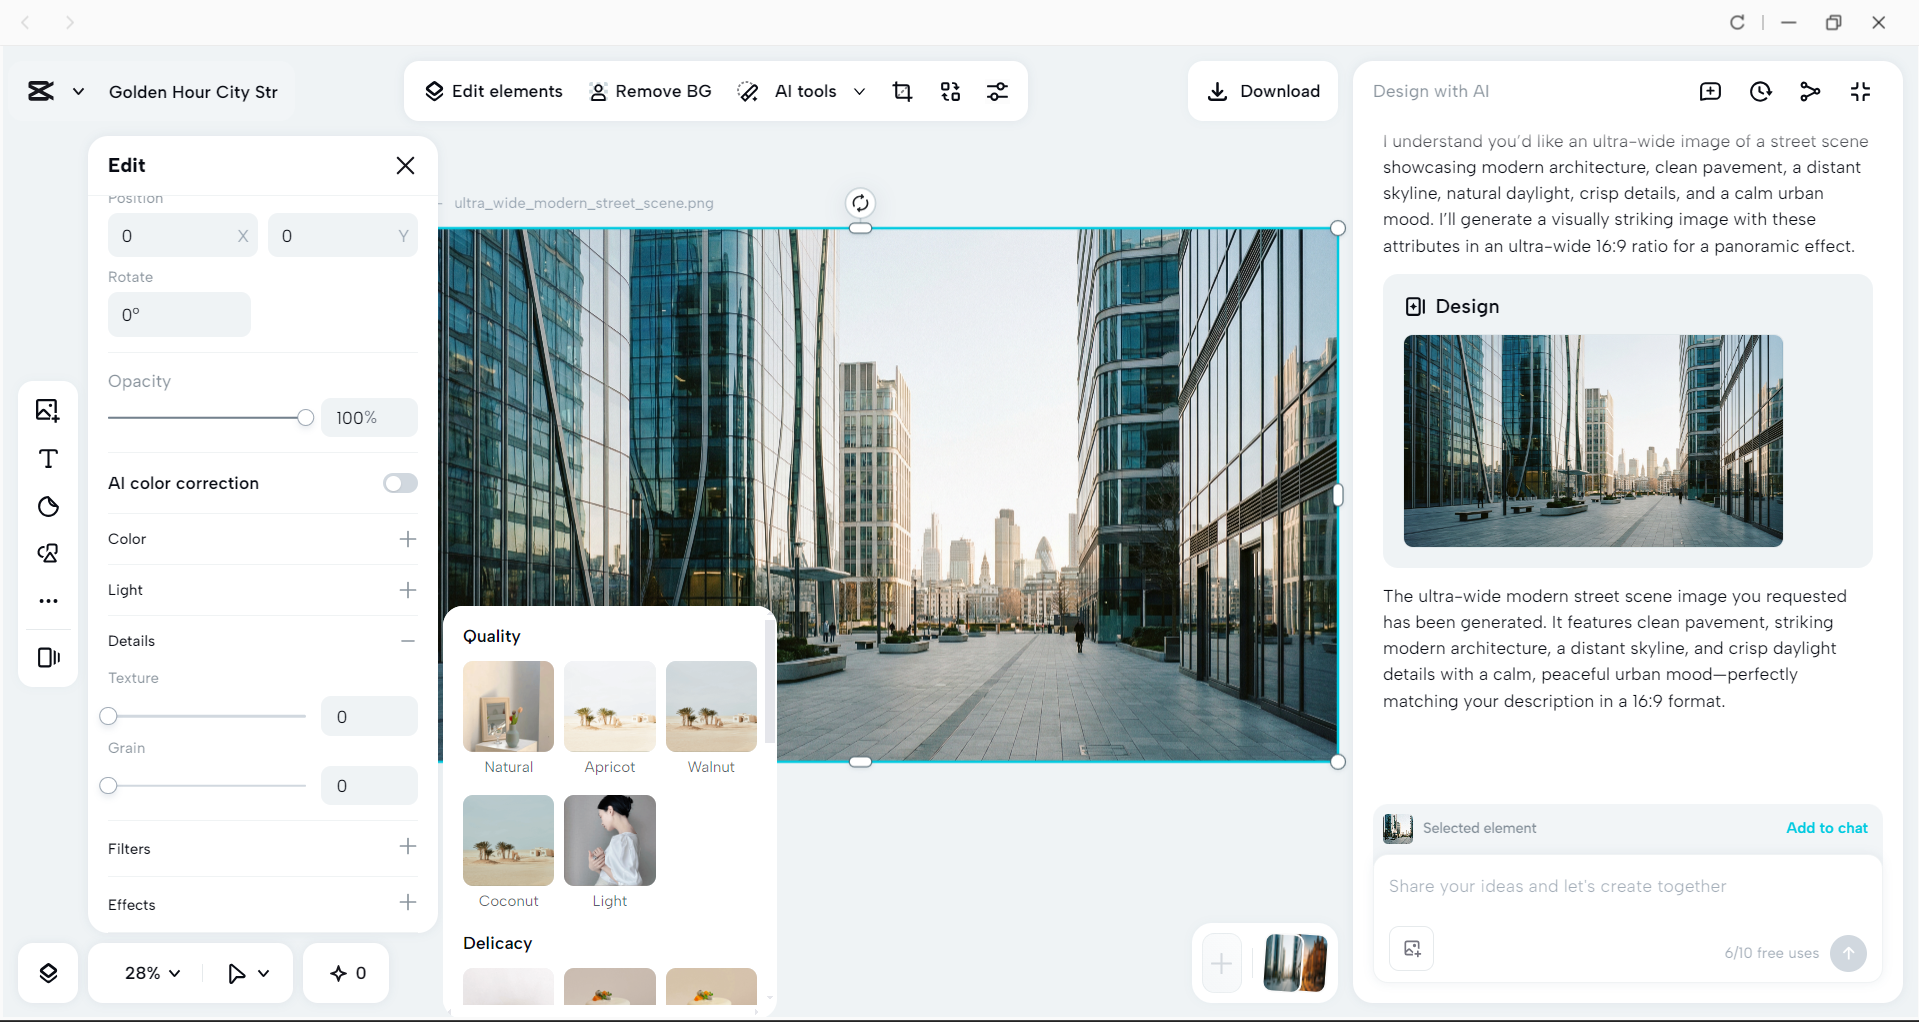Start a new chat in Design with AI
The width and height of the screenshot is (1919, 1022).
pyautogui.click(x=1710, y=91)
